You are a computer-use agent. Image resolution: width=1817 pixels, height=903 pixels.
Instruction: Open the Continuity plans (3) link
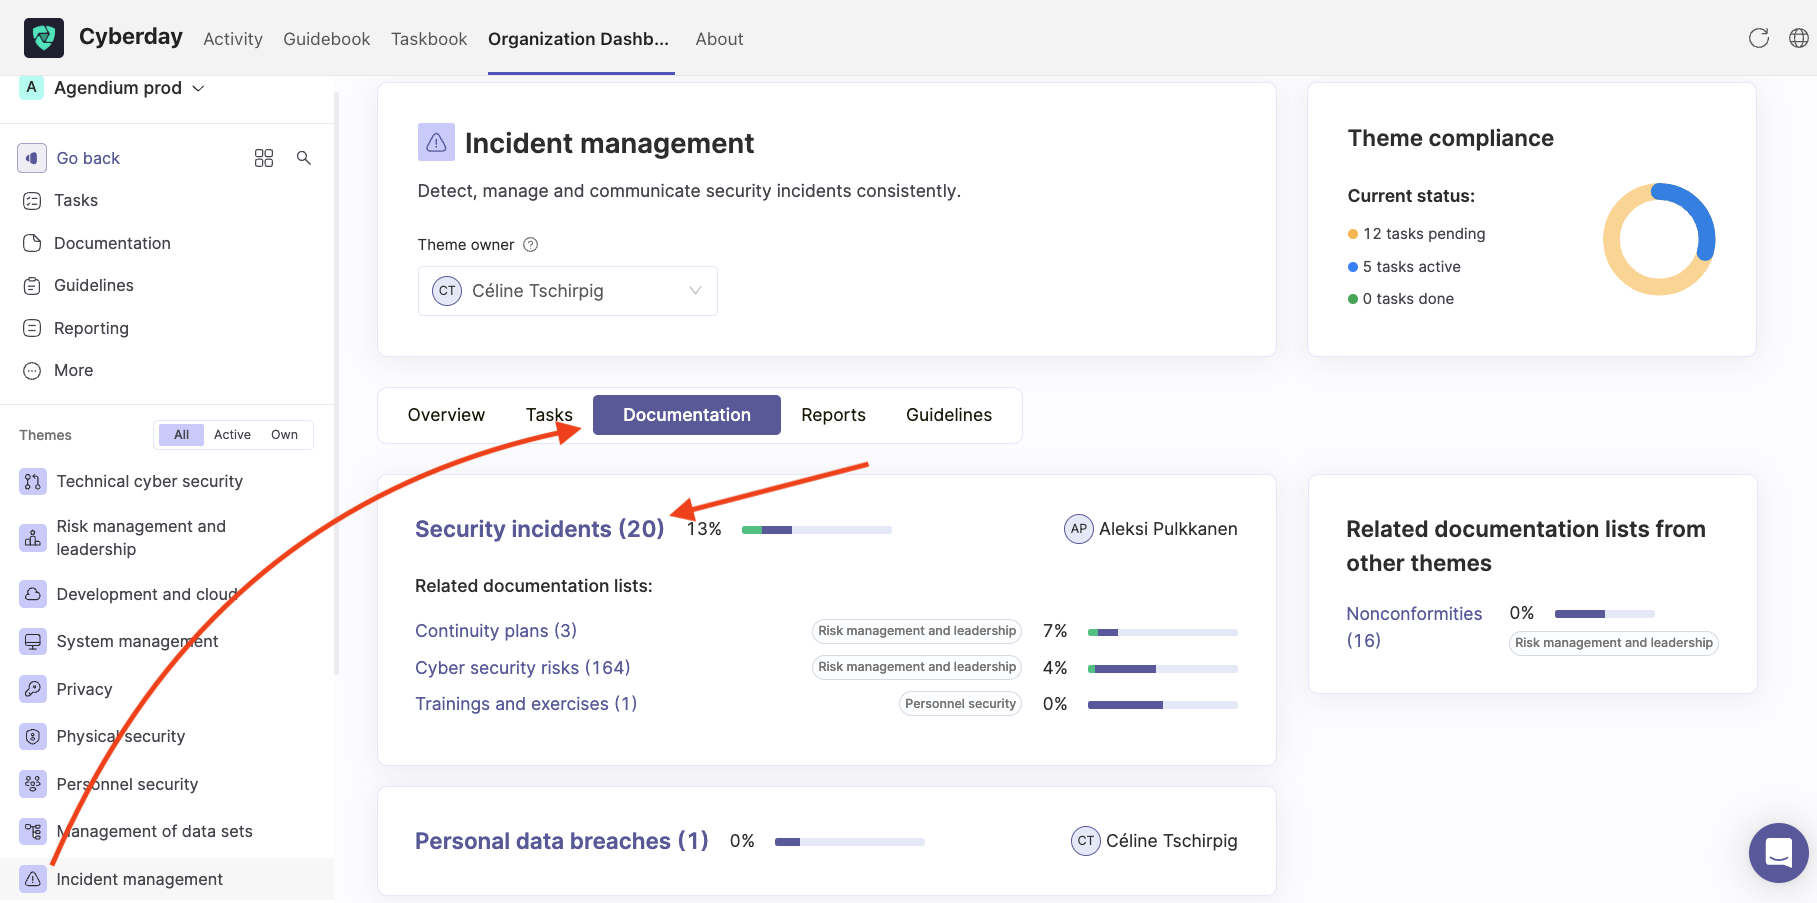click(496, 631)
